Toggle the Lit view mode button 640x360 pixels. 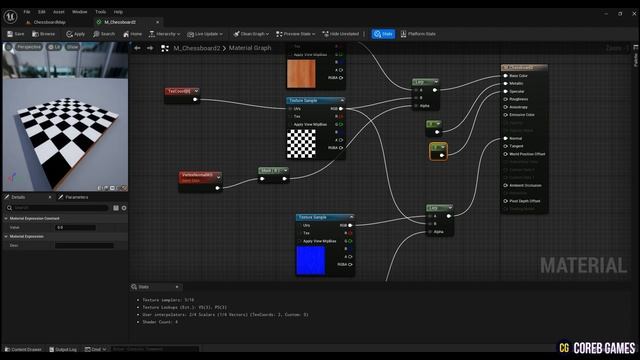pos(54,47)
